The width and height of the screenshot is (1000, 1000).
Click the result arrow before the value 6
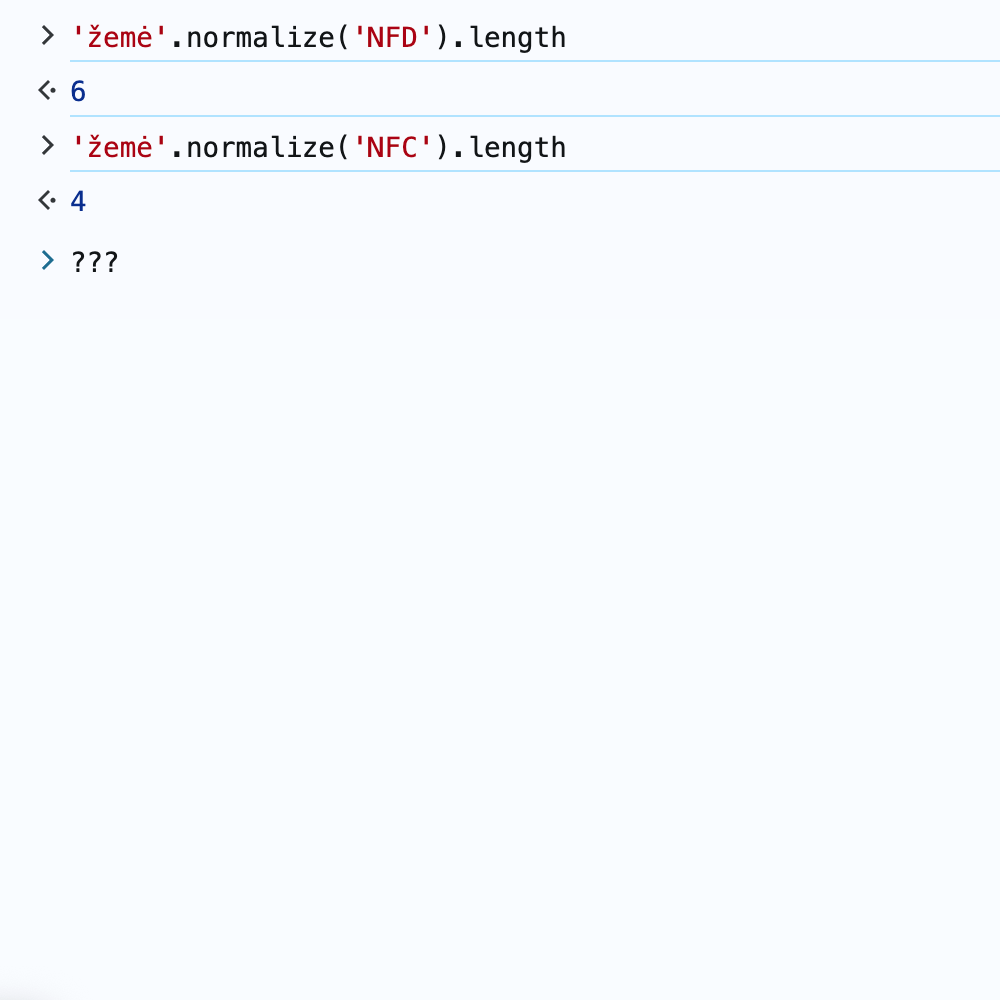44,89
